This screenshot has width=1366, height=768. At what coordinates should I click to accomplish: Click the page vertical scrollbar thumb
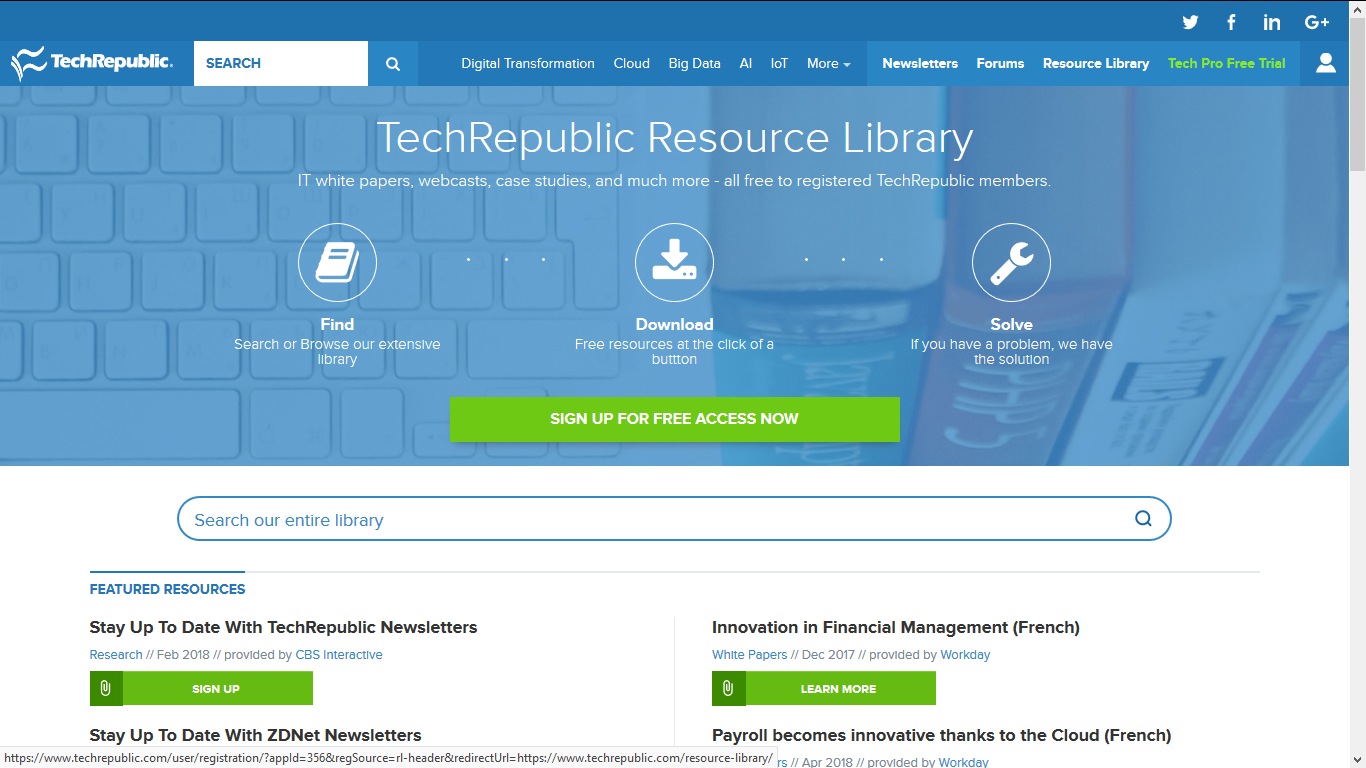(1357, 90)
